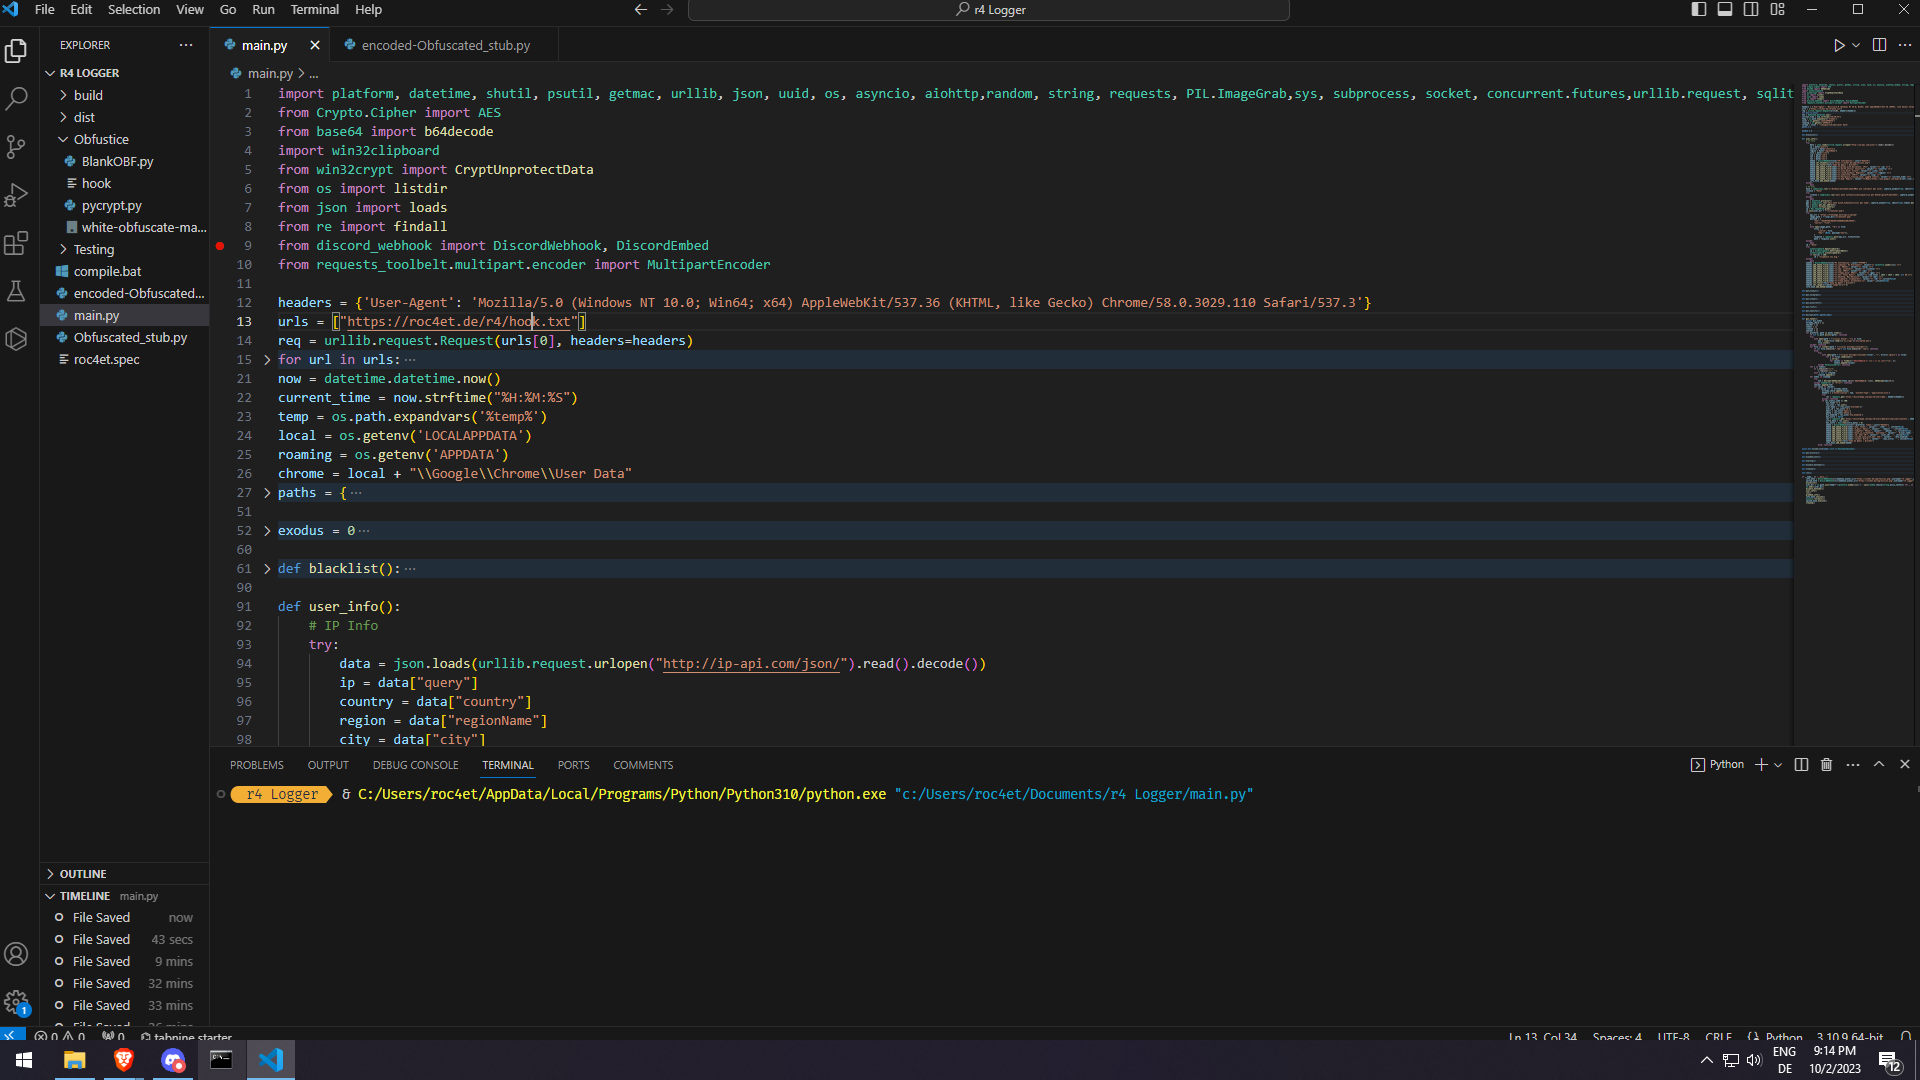Switch to the PROBLEMS panel tab
The width and height of the screenshot is (1920, 1080).
(257, 765)
